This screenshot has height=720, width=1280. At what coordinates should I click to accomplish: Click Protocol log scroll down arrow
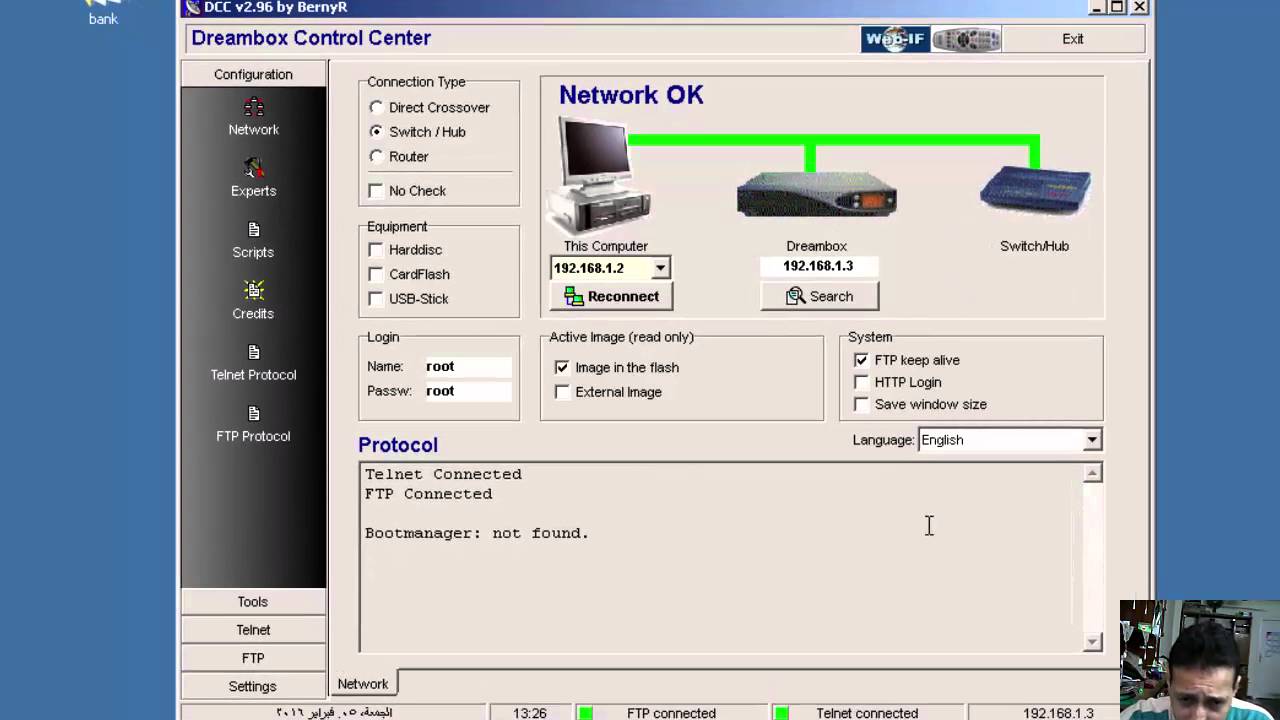[x=1092, y=642]
